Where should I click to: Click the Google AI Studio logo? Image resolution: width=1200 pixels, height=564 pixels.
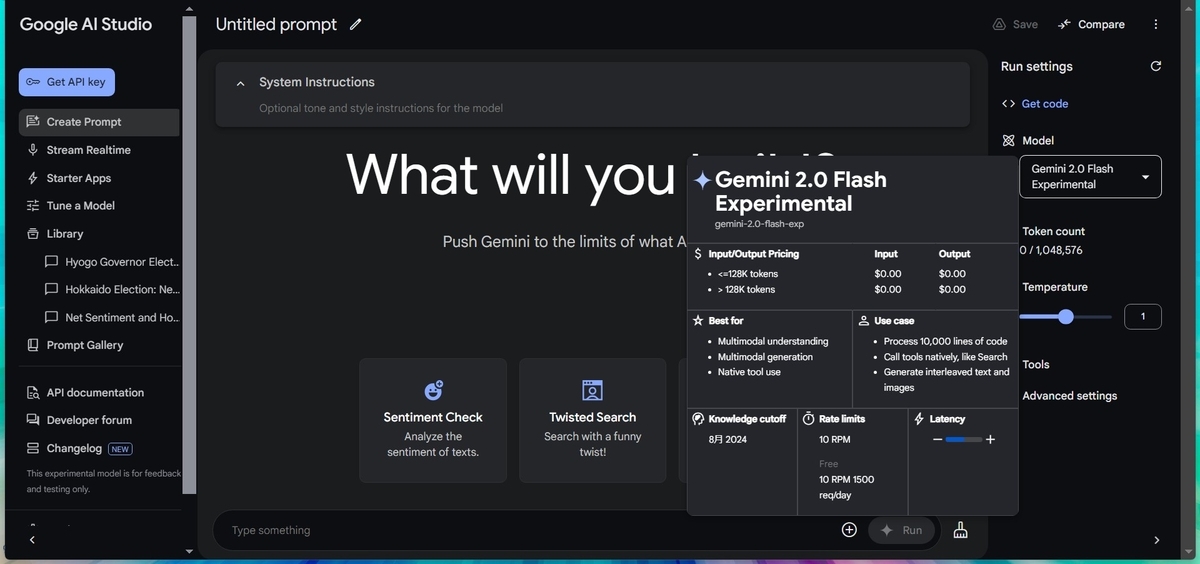coord(86,24)
